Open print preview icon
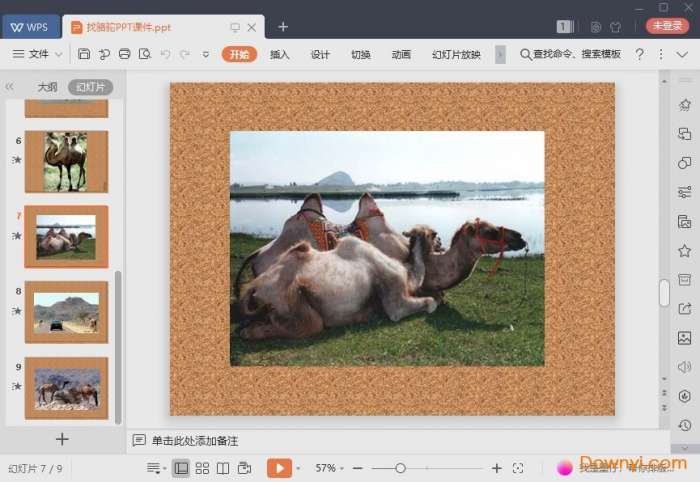The image size is (700, 482). 145,54
